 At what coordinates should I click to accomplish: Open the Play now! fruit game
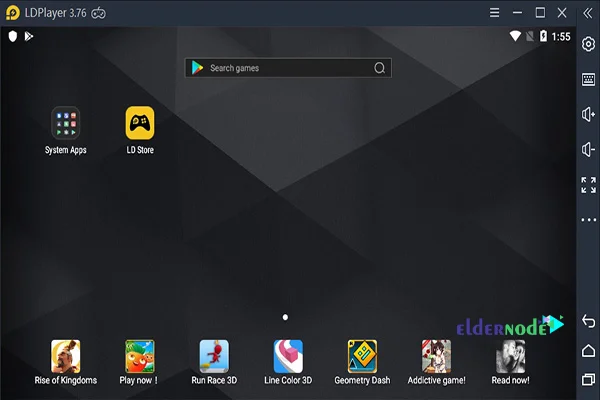click(x=139, y=356)
